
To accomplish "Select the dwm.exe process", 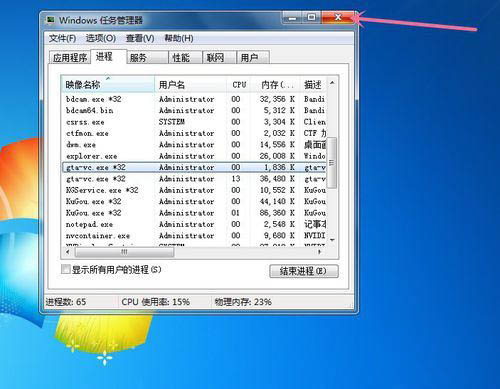I will point(194,145).
